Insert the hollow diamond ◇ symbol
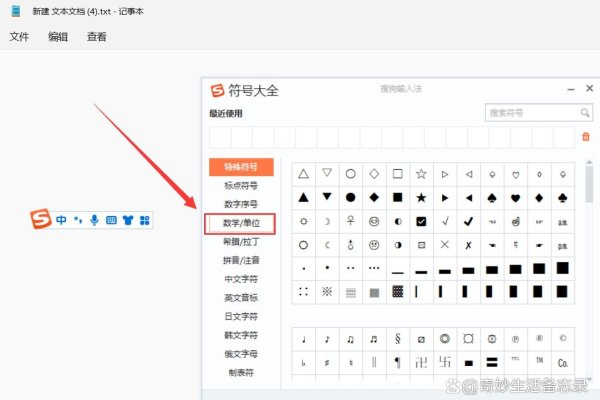Viewport: 600px width, 400px height. (x=374, y=174)
